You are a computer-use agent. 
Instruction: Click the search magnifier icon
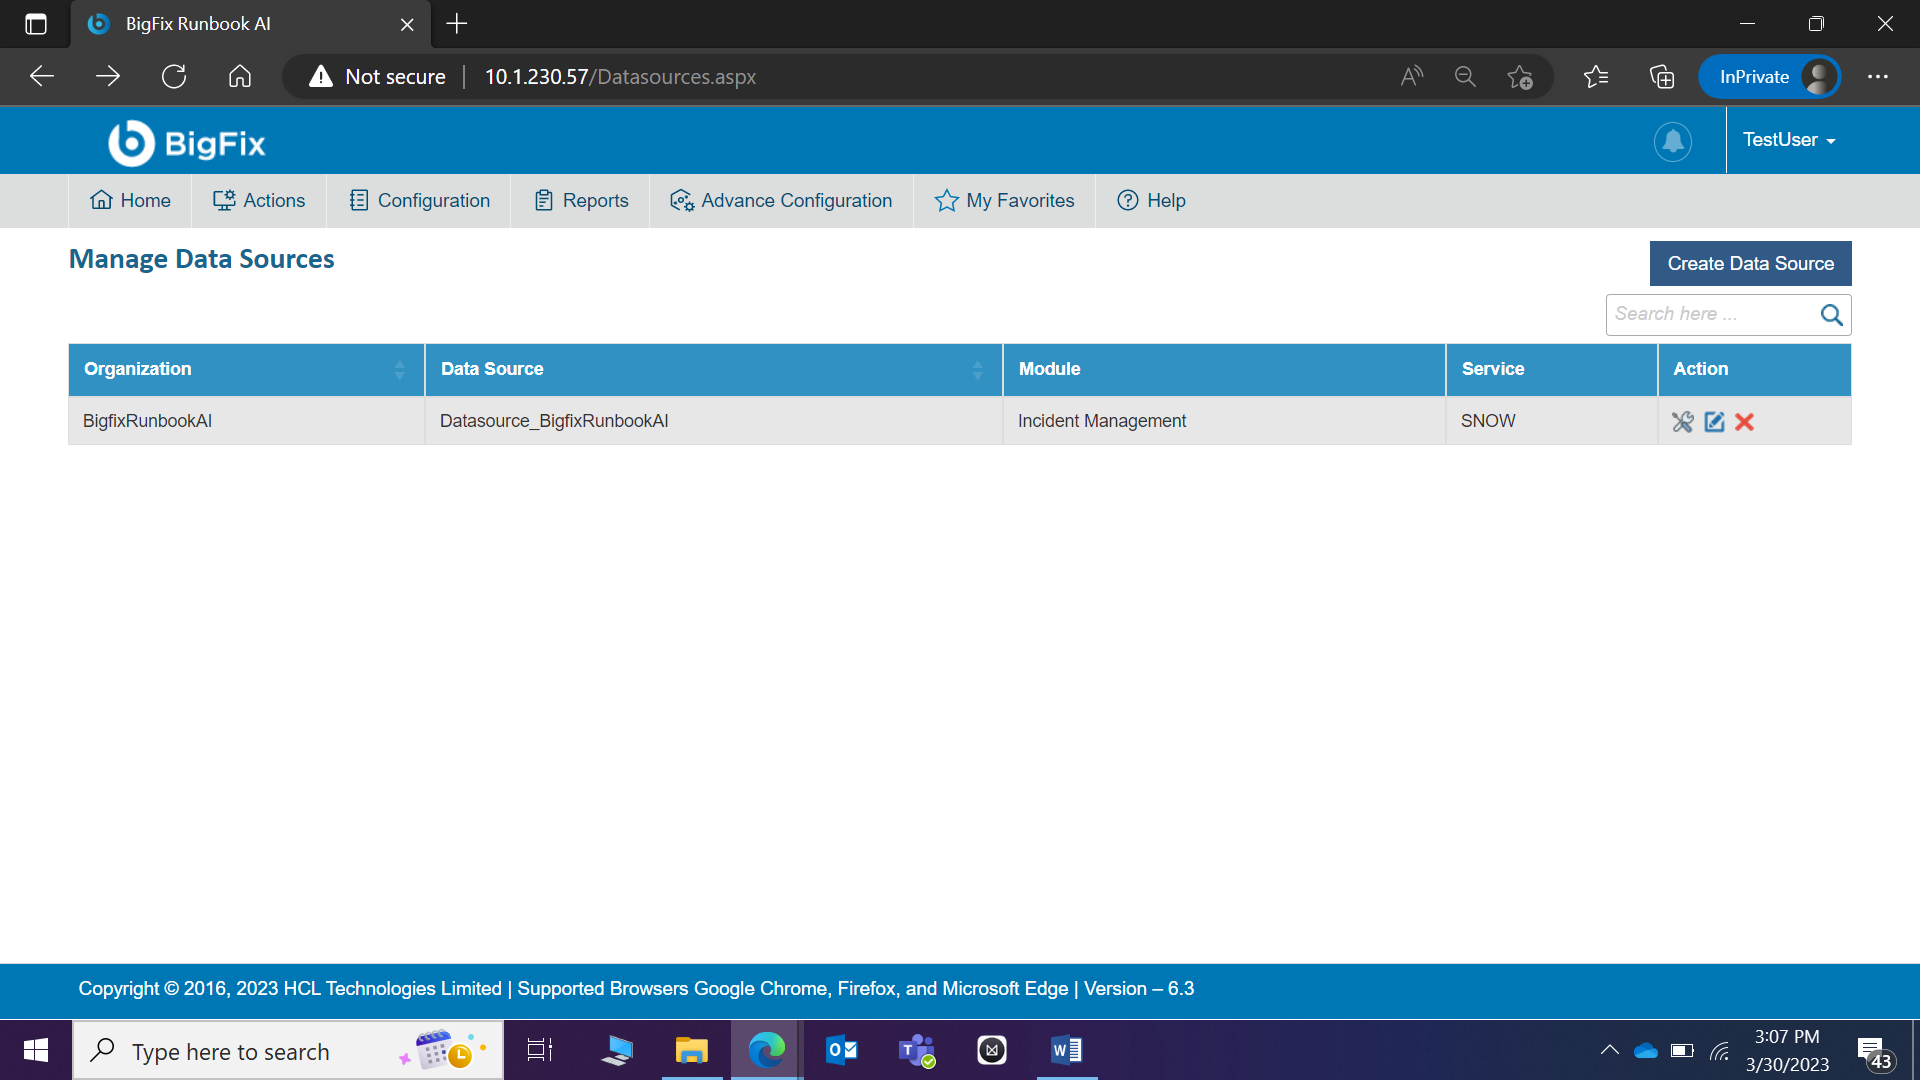[x=1831, y=315]
